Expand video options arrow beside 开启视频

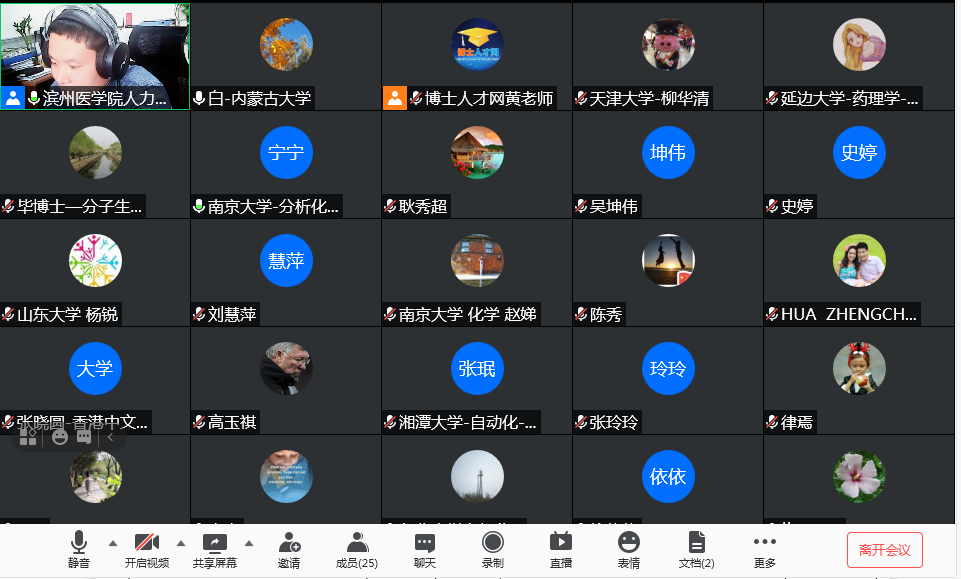181,543
